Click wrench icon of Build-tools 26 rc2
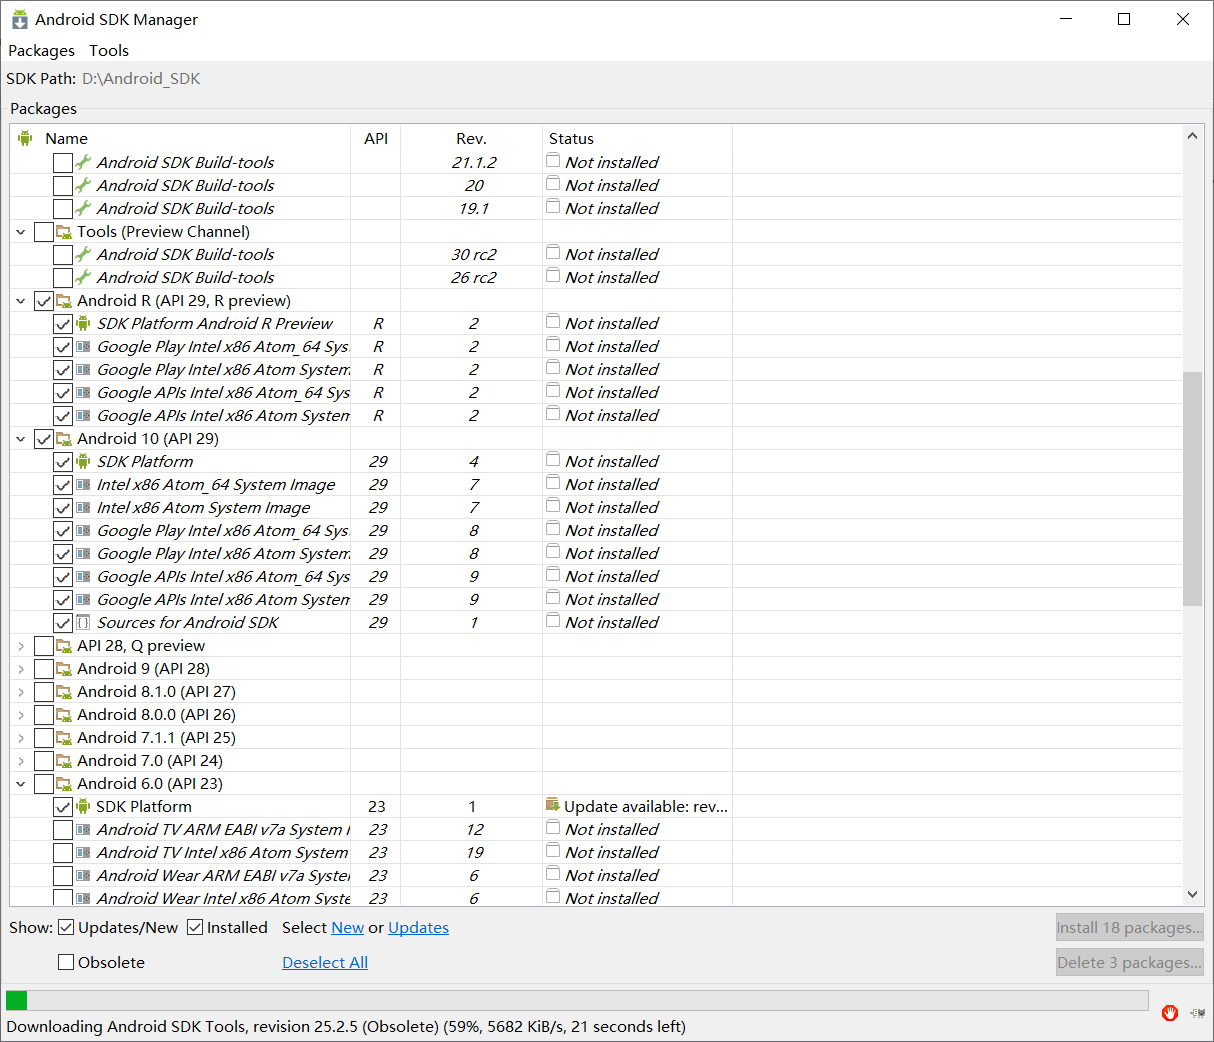Viewport: 1214px width, 1042px height. tap(84, 277)
